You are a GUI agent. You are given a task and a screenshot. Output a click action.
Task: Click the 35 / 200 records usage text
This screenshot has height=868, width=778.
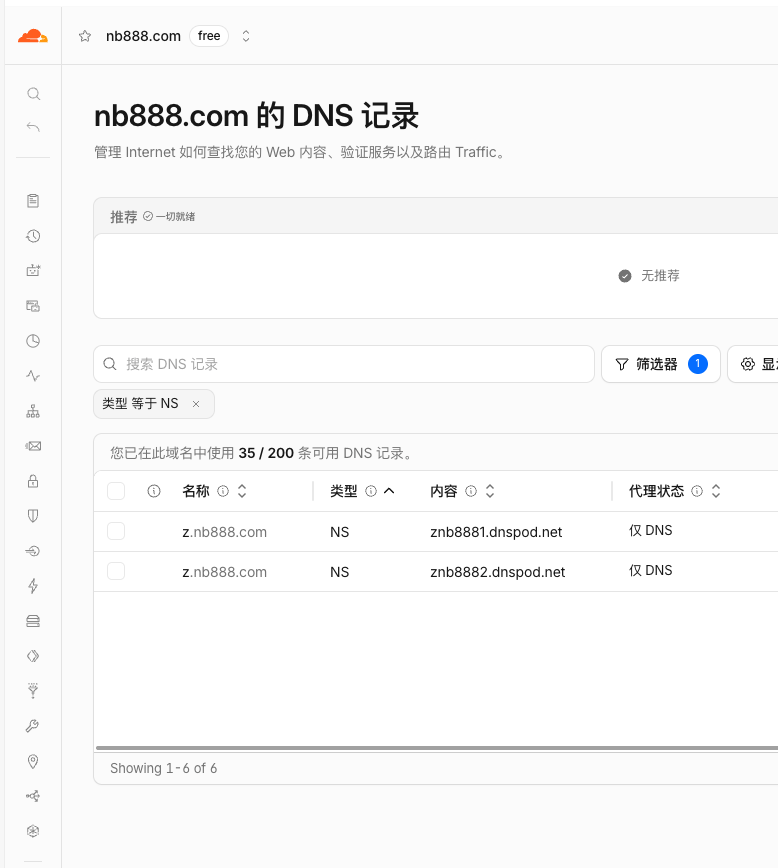pyautogui.click(x=266, y=453)
